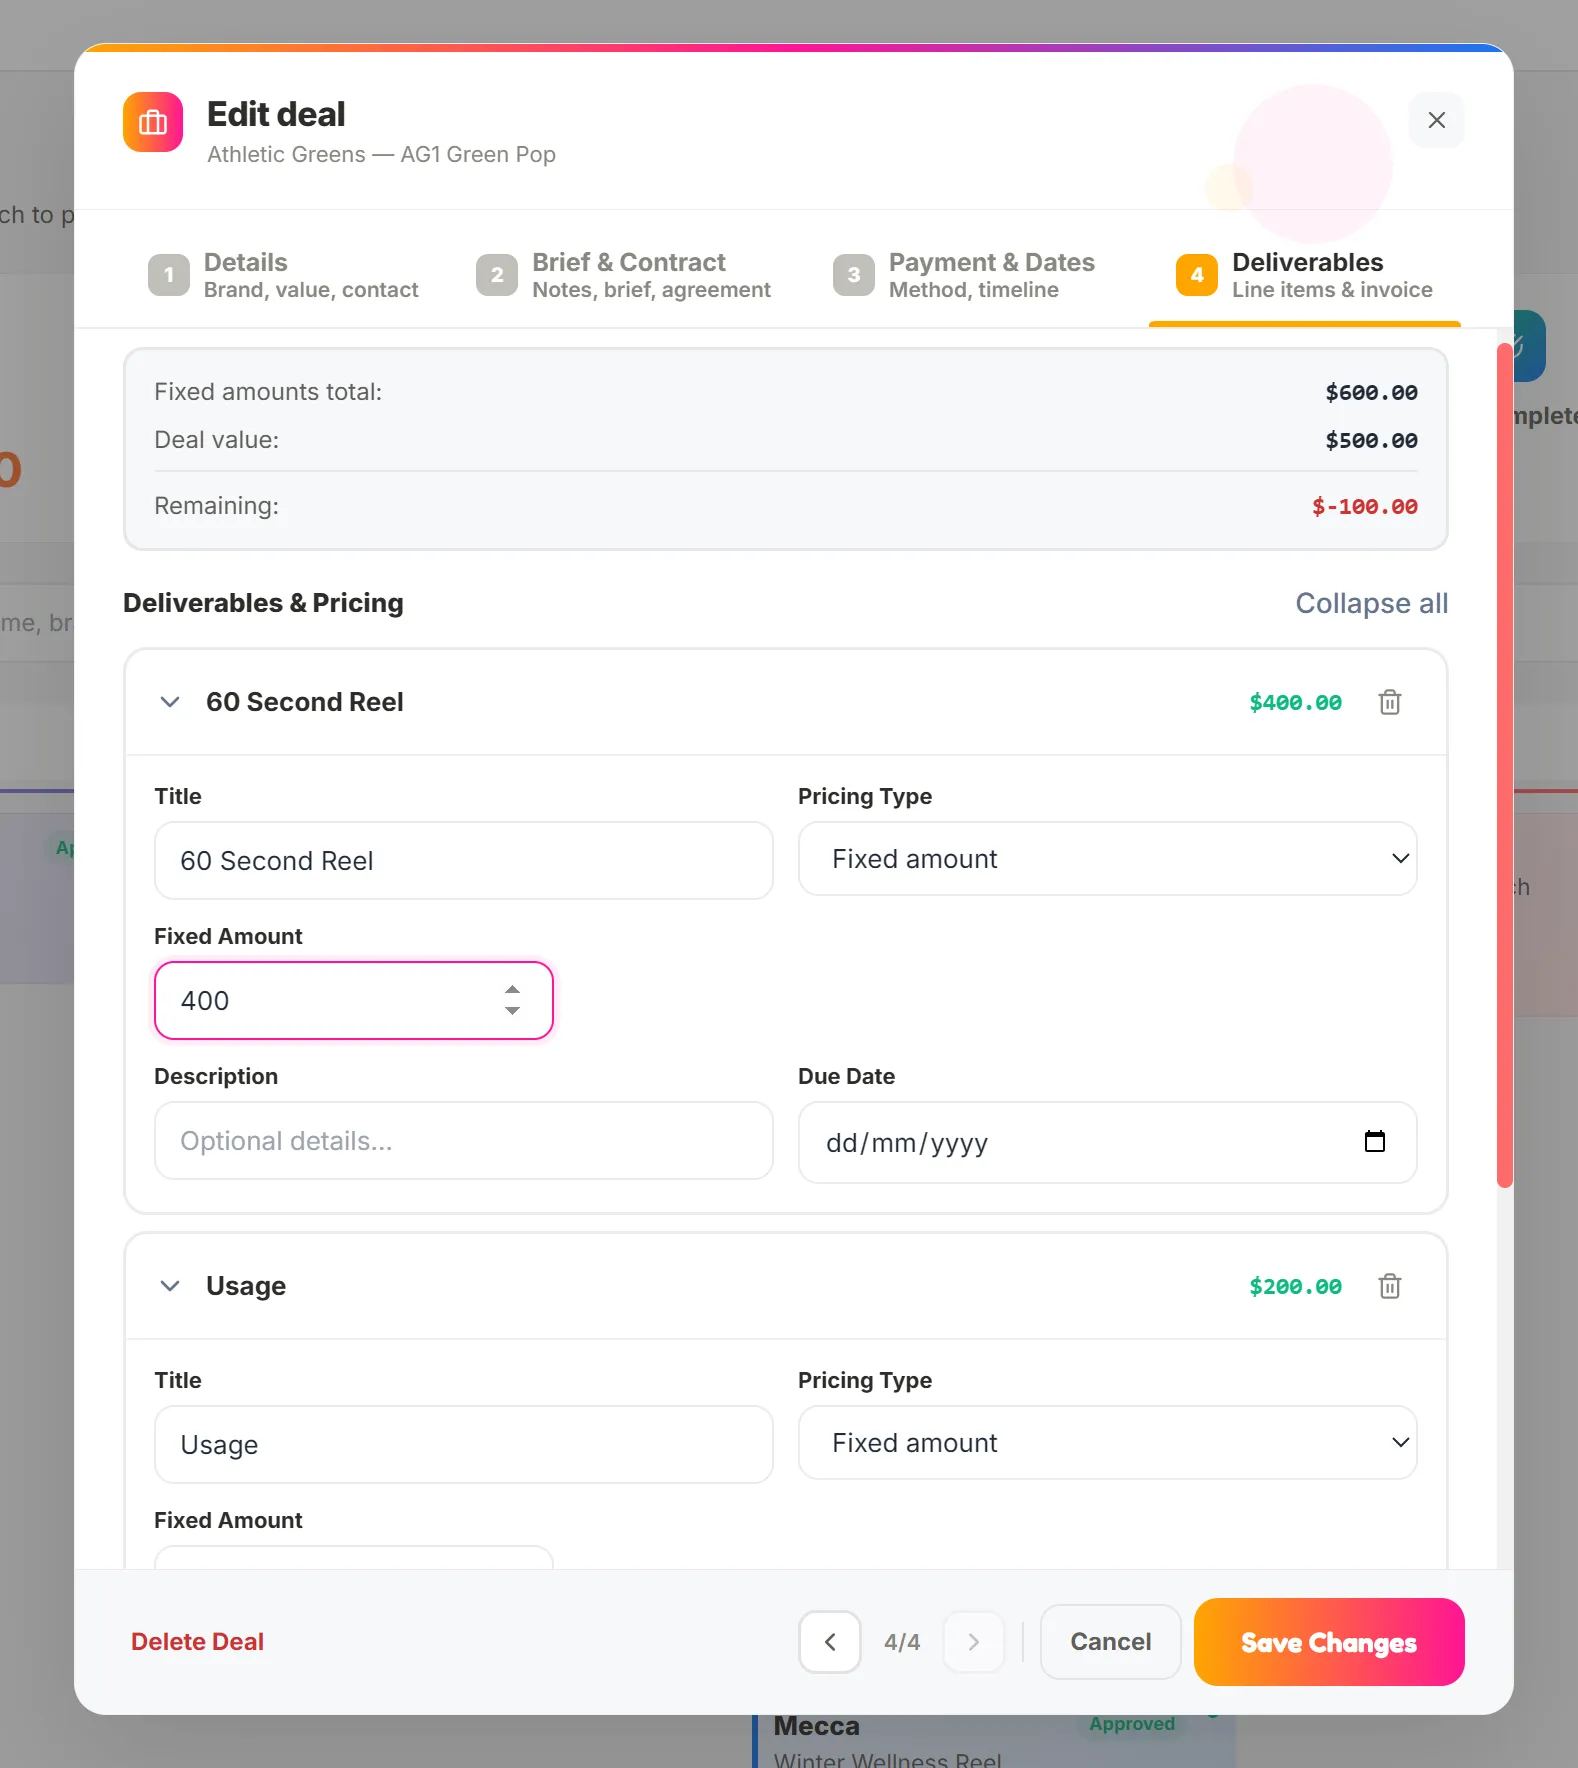This screenshot has height=1768, width=1578.
Task: Click the next step right arrow
Action: pos(973,1642)
